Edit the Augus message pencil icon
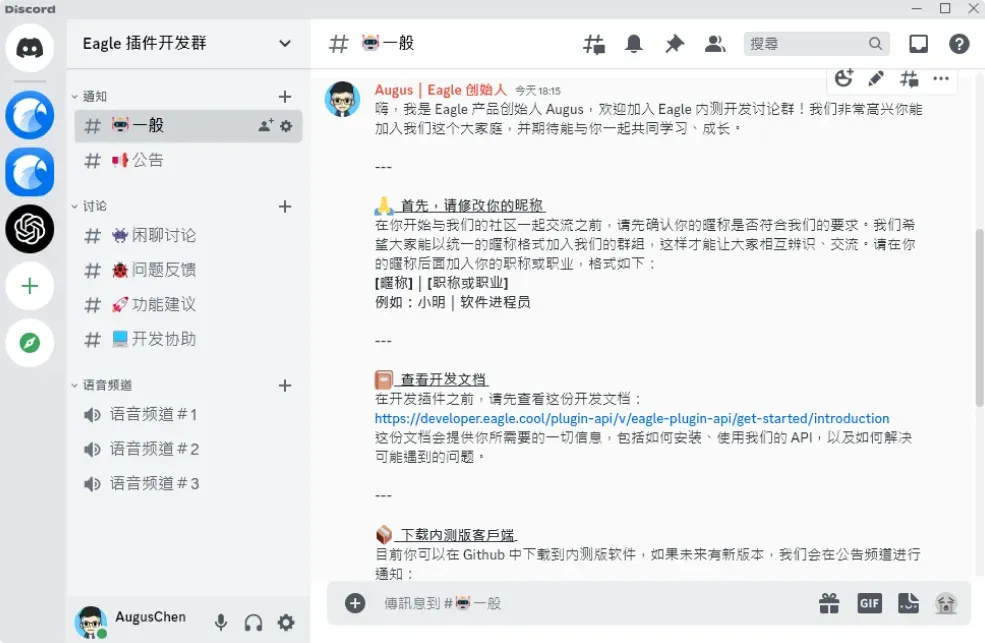This screenshot has width=985, height=643. point(876,78)
